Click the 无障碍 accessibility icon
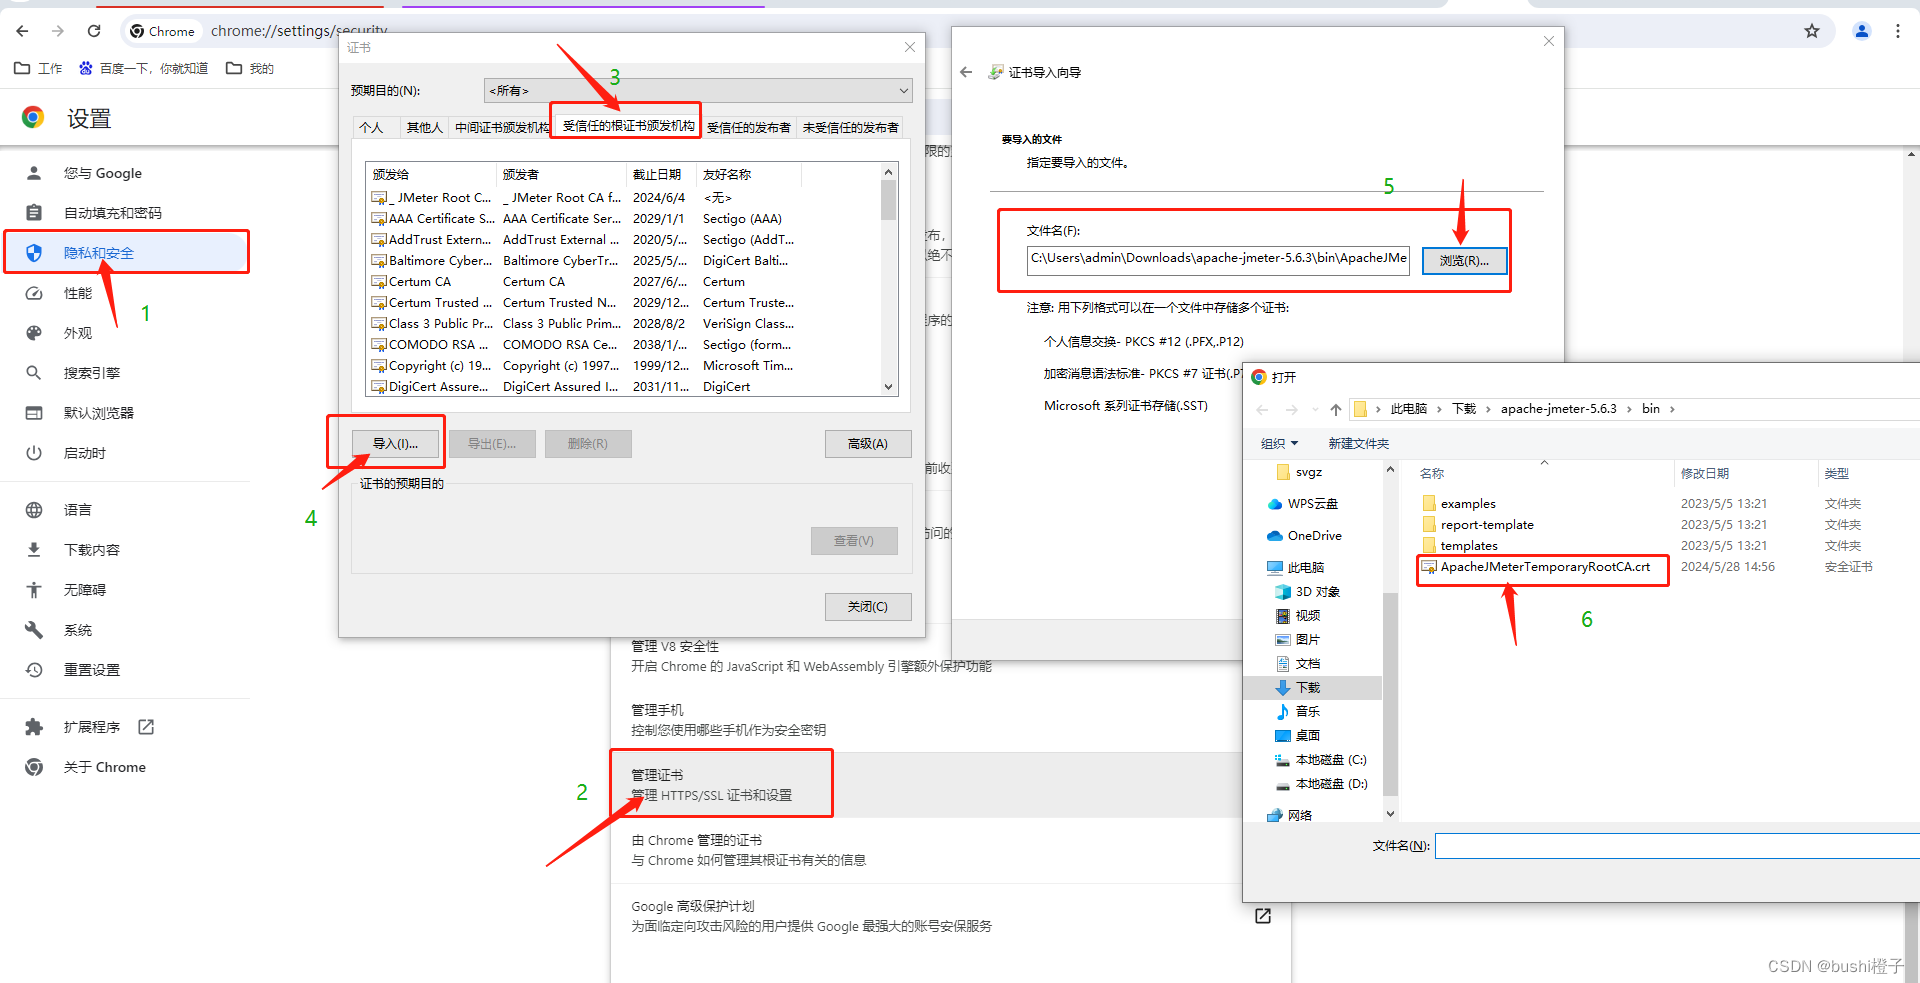The width and height of the screenshot is (1920, 983). click(34, 590)
